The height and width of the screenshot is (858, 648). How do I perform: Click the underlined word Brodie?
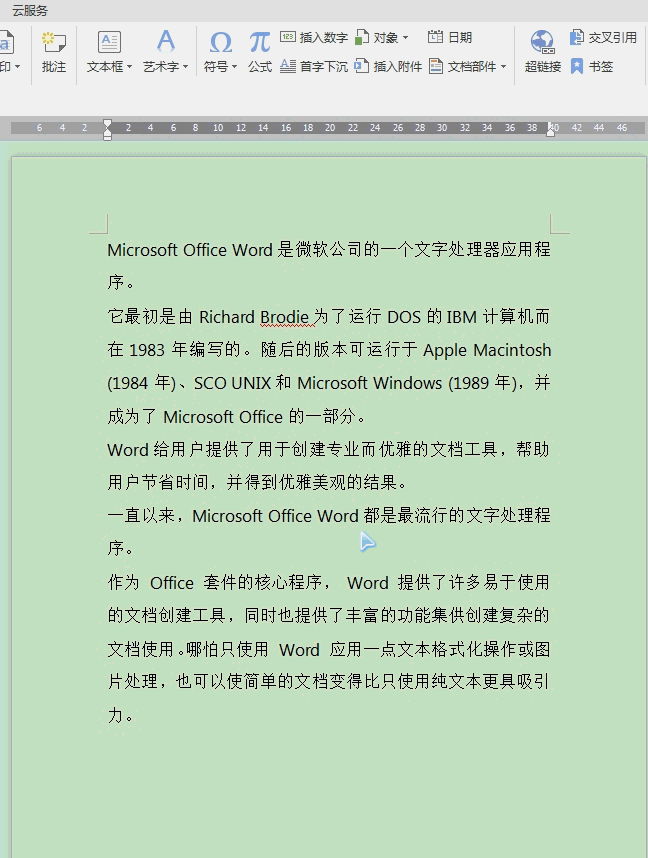(x=284, y=317)
